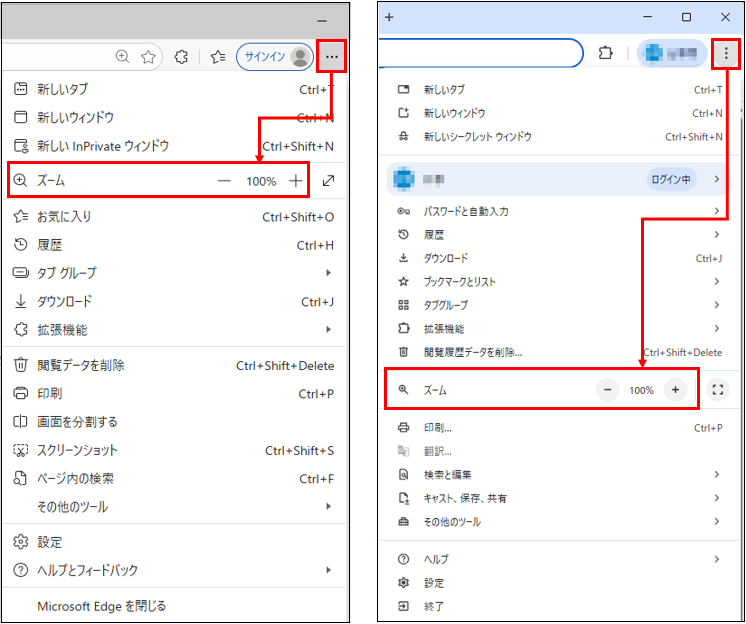Screen dimensions: 746x624
Task: Click Edge address bar zoom magnifier icon
Action: tap(123, 57)
